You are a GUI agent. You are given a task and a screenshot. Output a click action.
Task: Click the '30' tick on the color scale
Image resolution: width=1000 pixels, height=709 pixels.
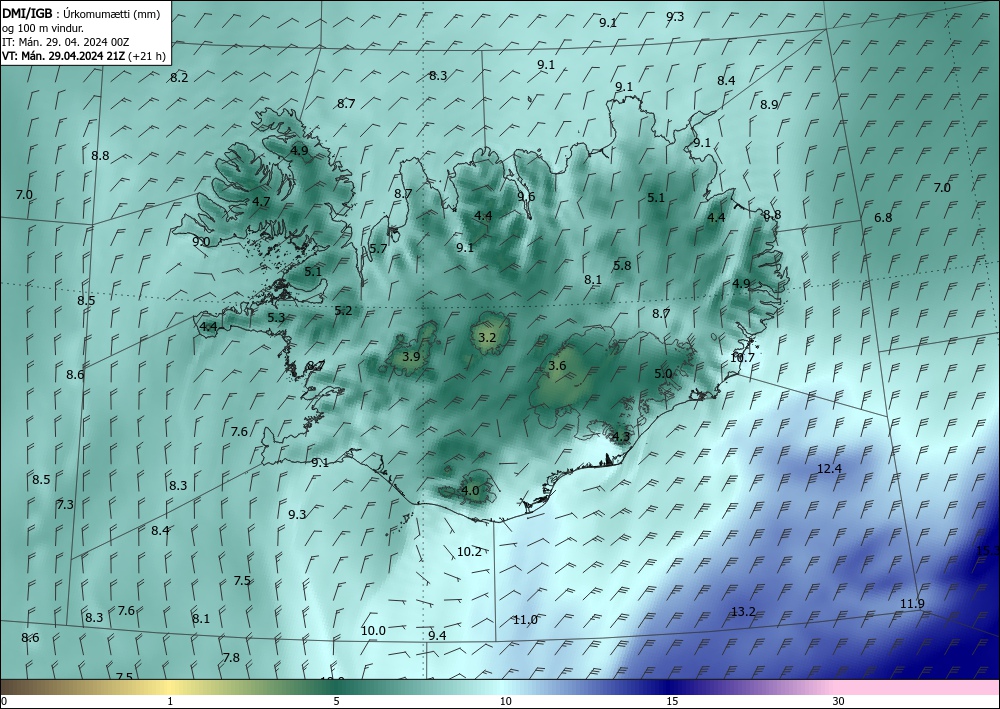[838, 701]
